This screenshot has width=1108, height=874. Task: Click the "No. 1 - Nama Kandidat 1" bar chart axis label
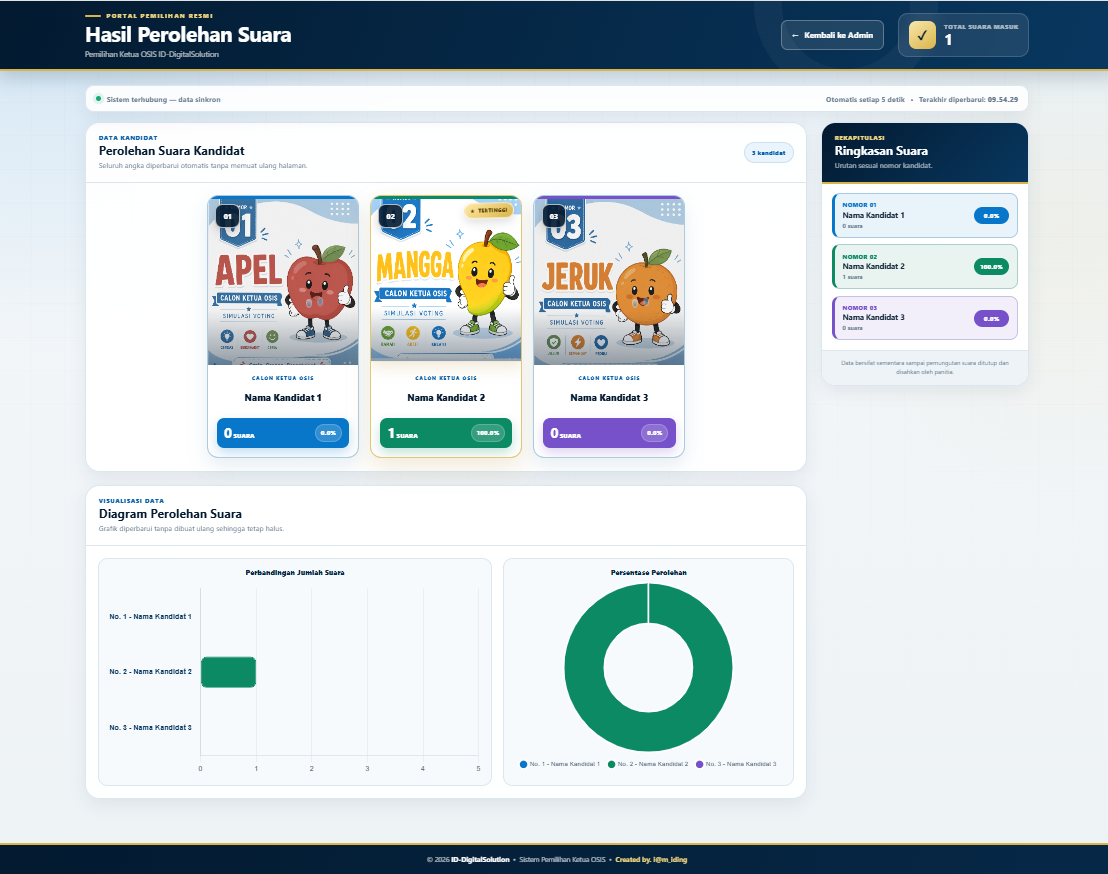[151, 617]
